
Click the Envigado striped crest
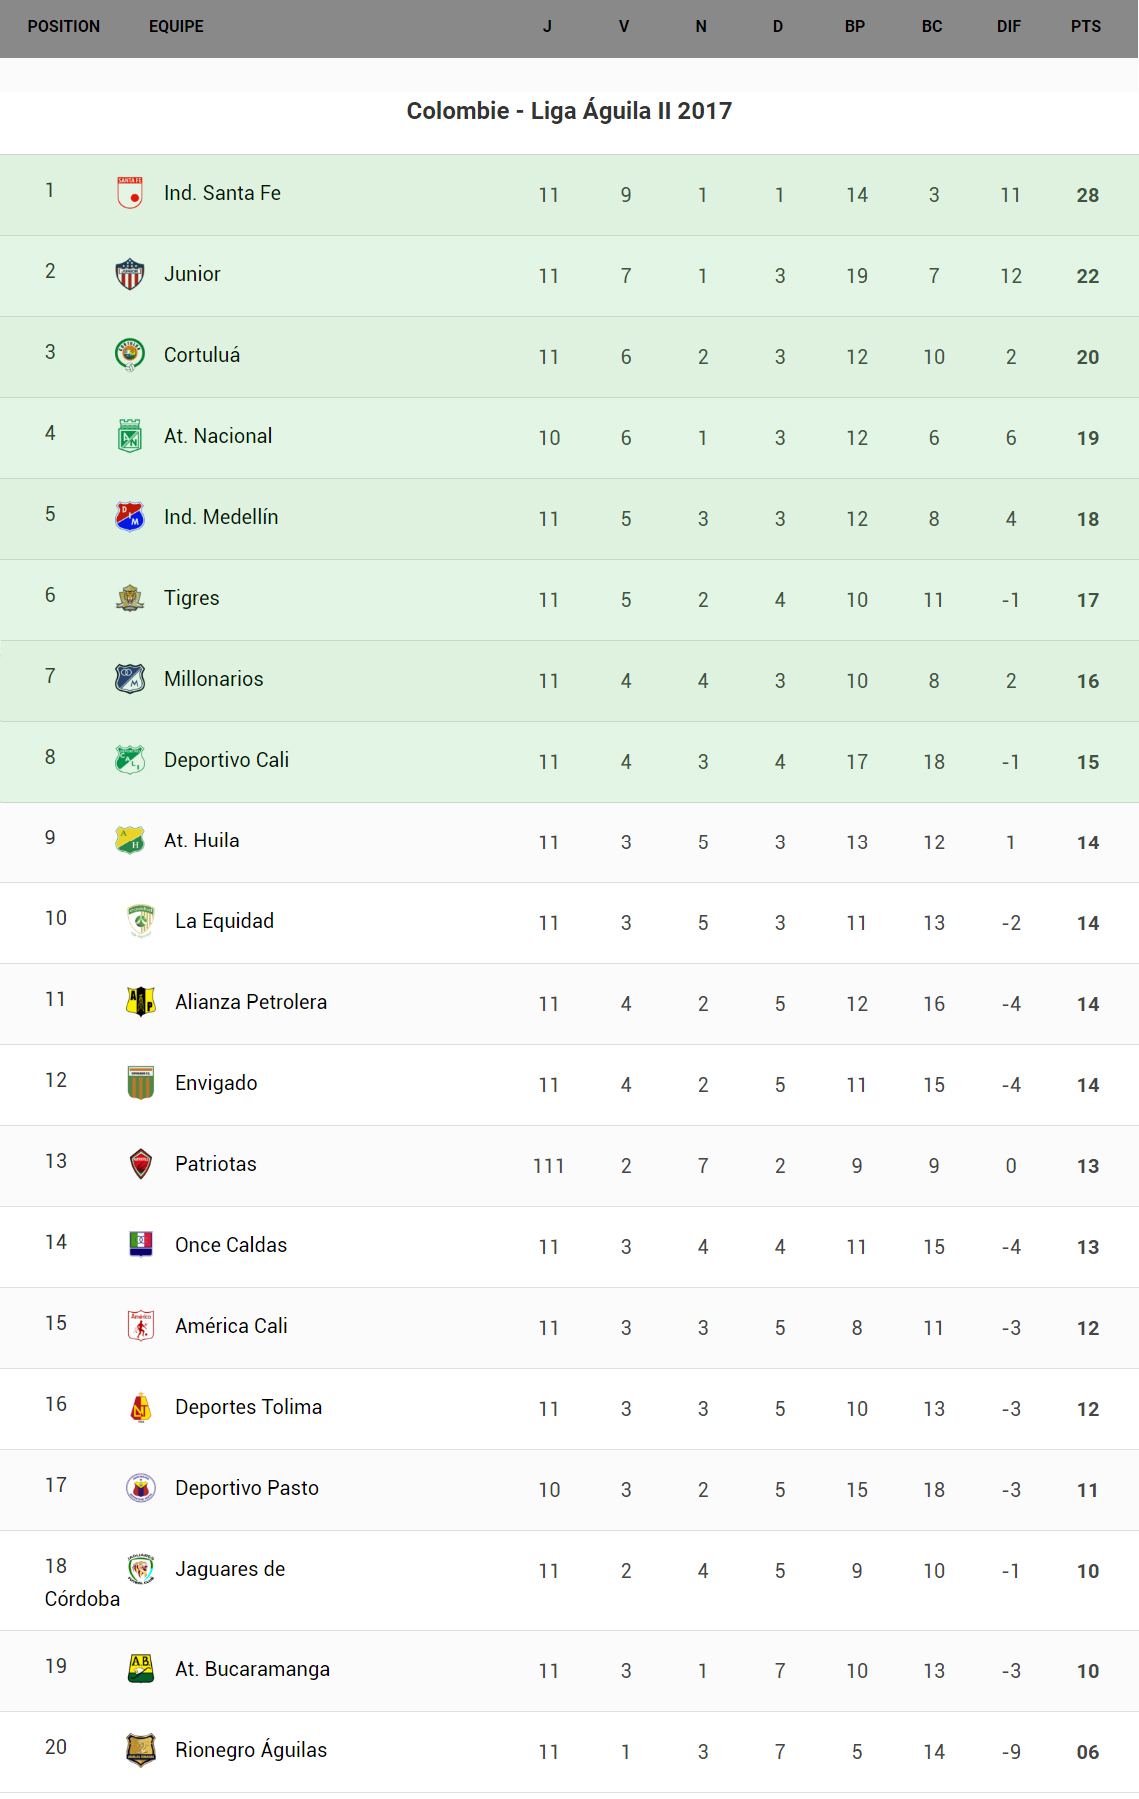coord(141,1083)
